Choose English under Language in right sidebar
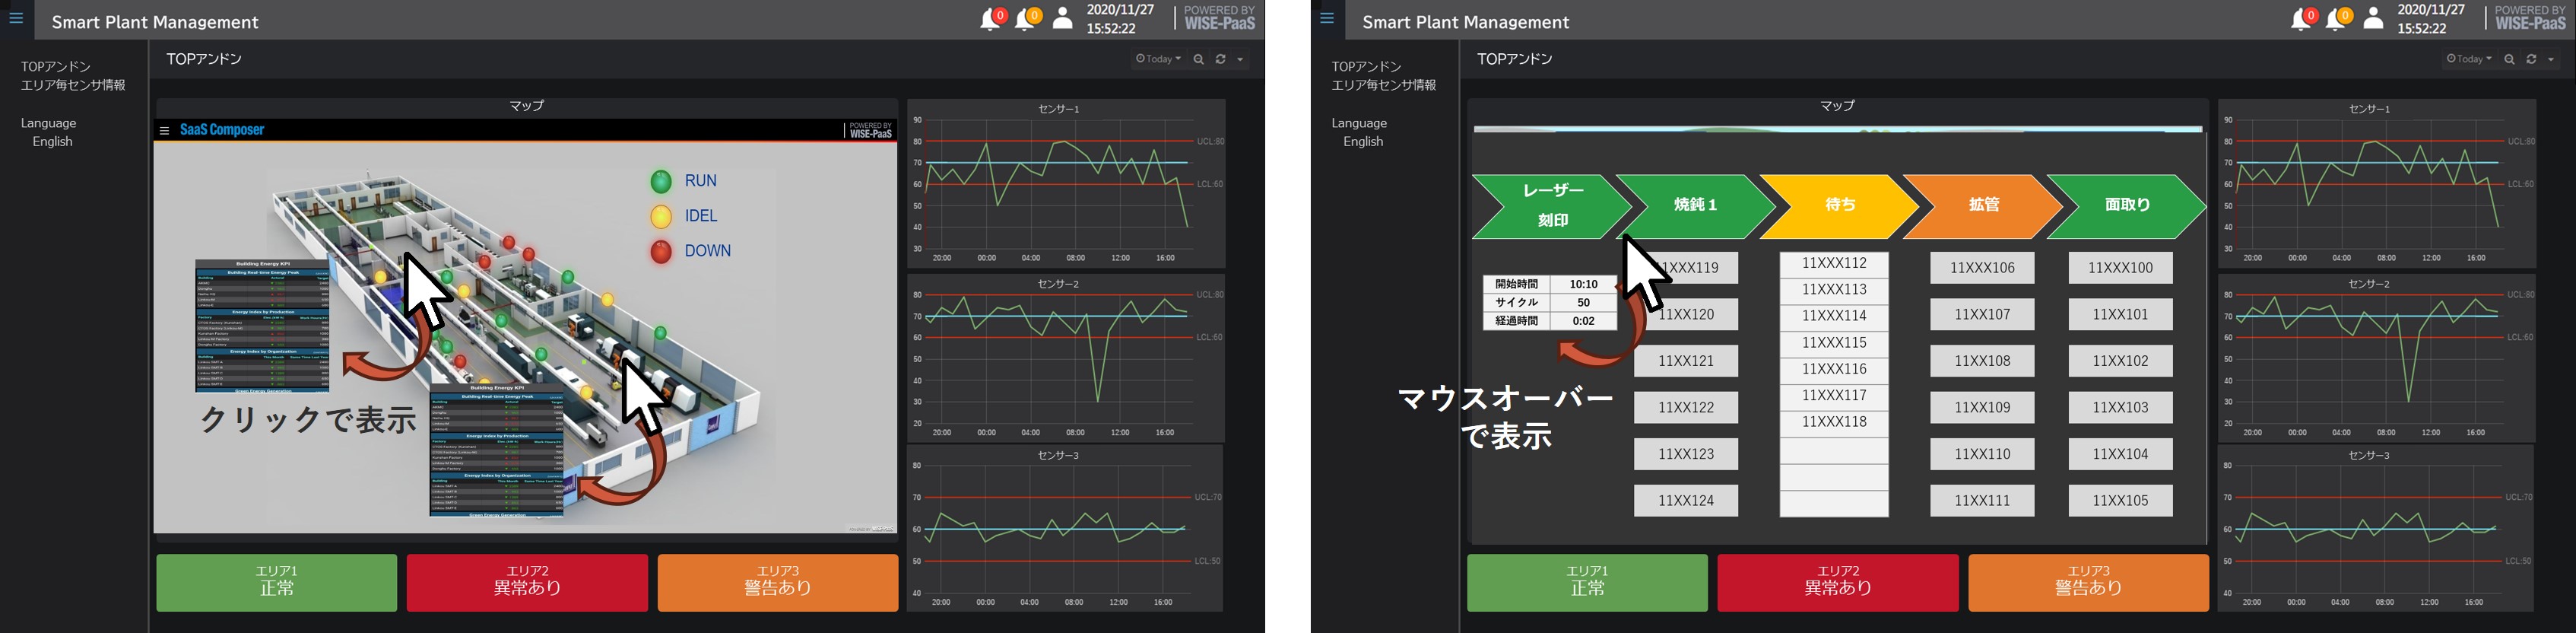The width and height of the screenshot is (2576, 633). coord(1363,142)
